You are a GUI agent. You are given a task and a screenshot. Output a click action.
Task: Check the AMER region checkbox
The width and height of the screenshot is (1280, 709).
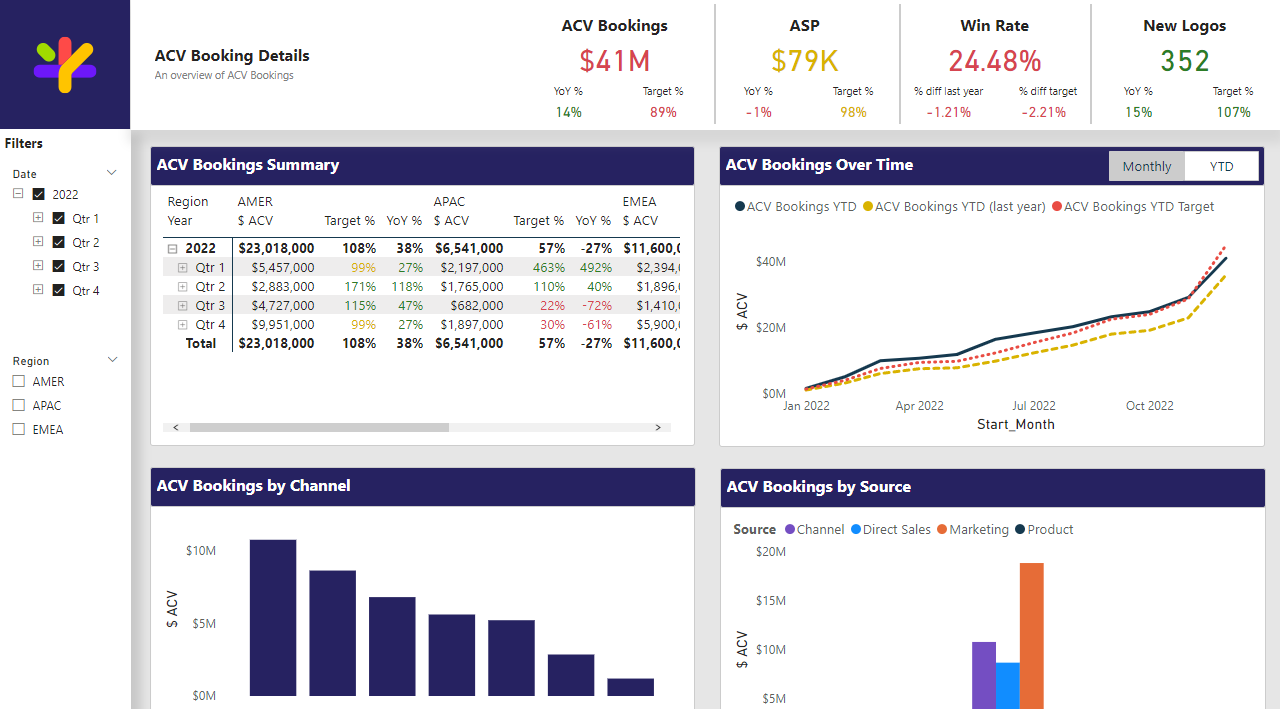point(18,381)
